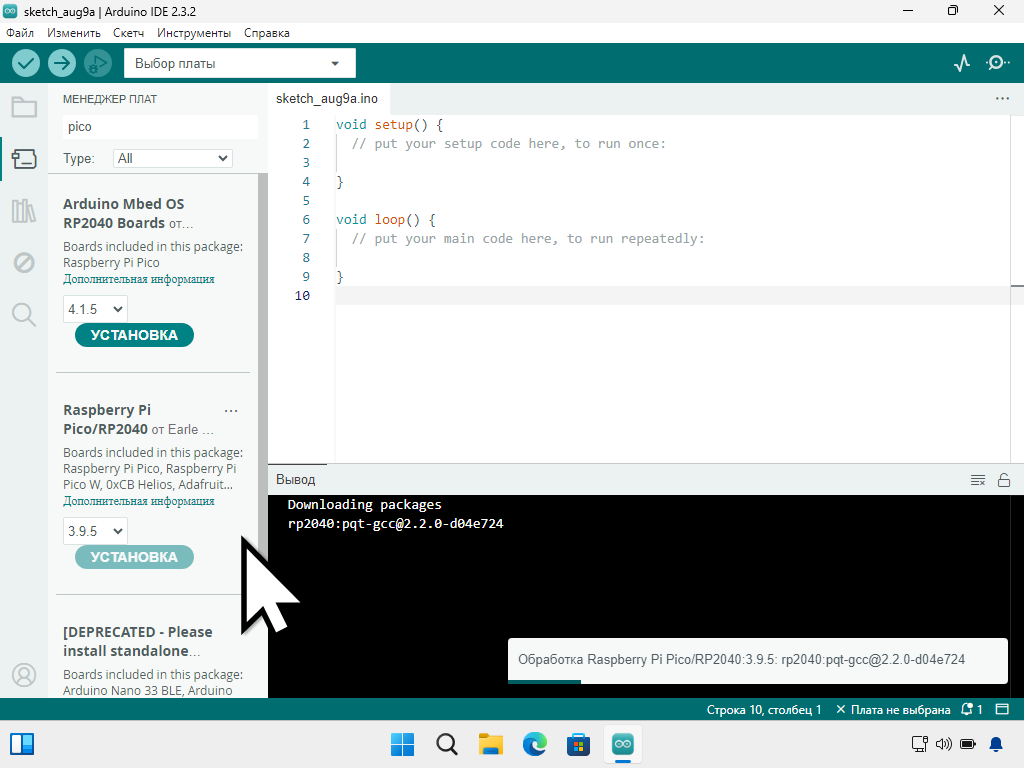This screenshot has width=1024, height=768.
Task: Click the void loop() code line
Action: (385, 220)
